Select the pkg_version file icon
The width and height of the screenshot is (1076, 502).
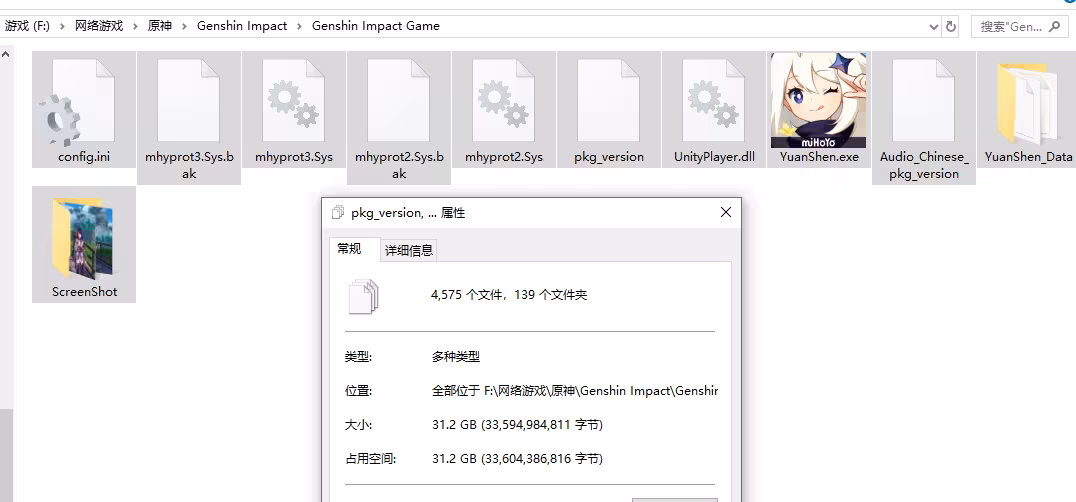(x=609, y=101)
